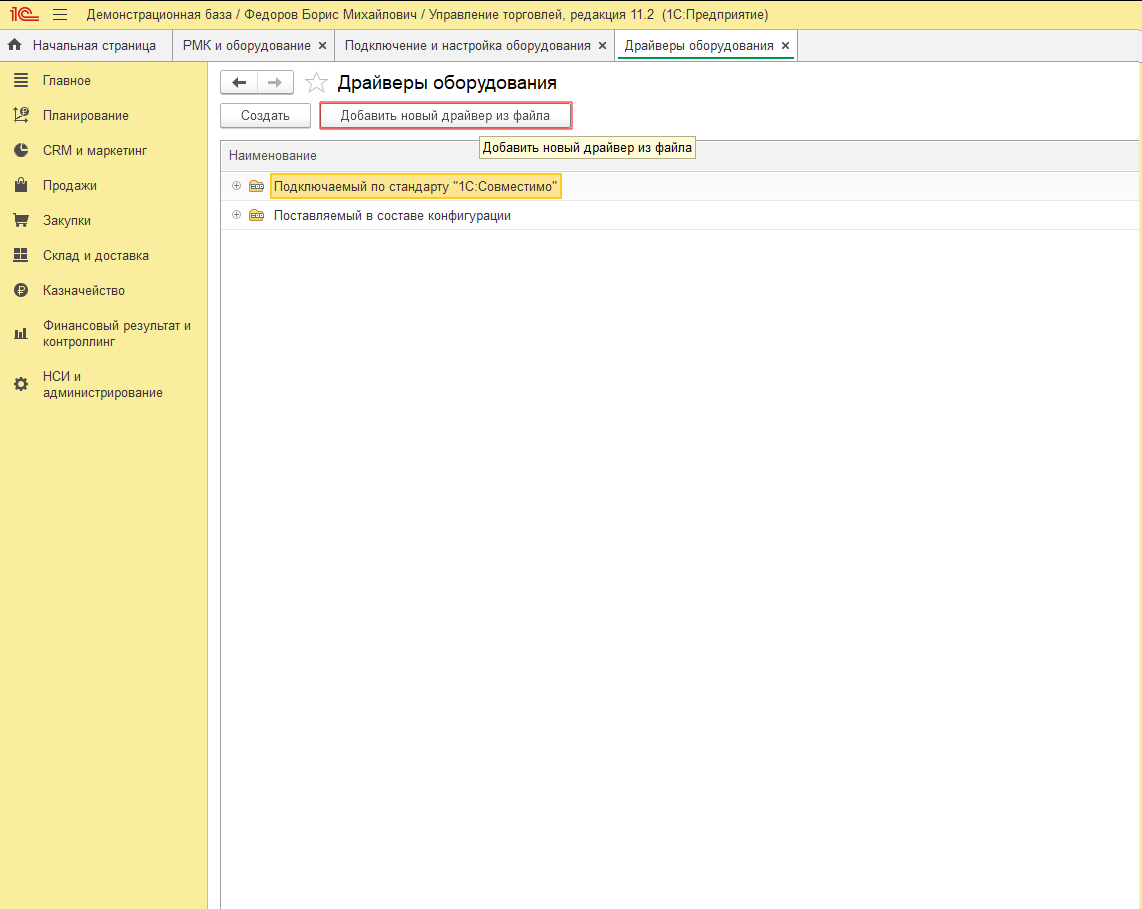Viewport: 1142px width, 909px height.
Task: Open CRM и маркетинг section
Action: tap(95, 150)
